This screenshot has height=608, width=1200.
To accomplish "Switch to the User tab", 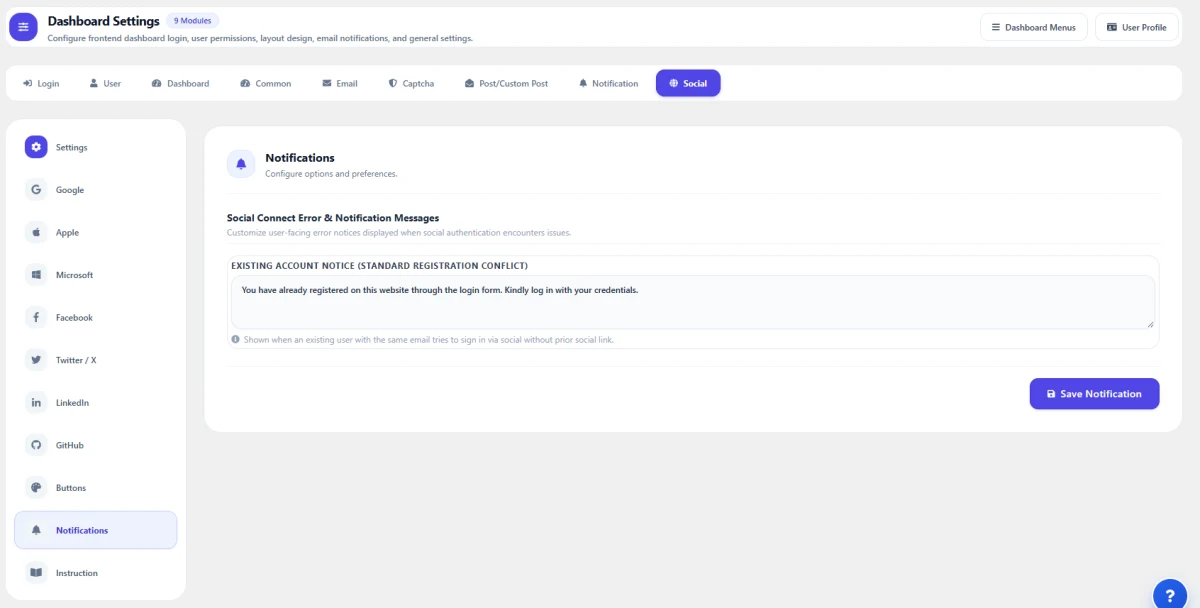I will 105,83.
